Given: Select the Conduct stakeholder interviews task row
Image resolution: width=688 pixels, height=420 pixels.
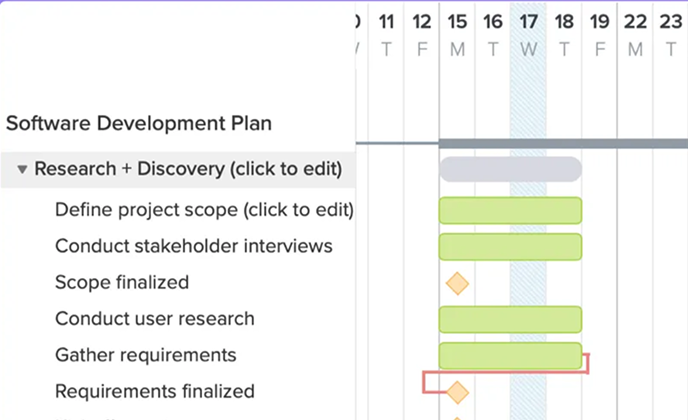Looking at the screenshot, I should [x=194, y=246].
